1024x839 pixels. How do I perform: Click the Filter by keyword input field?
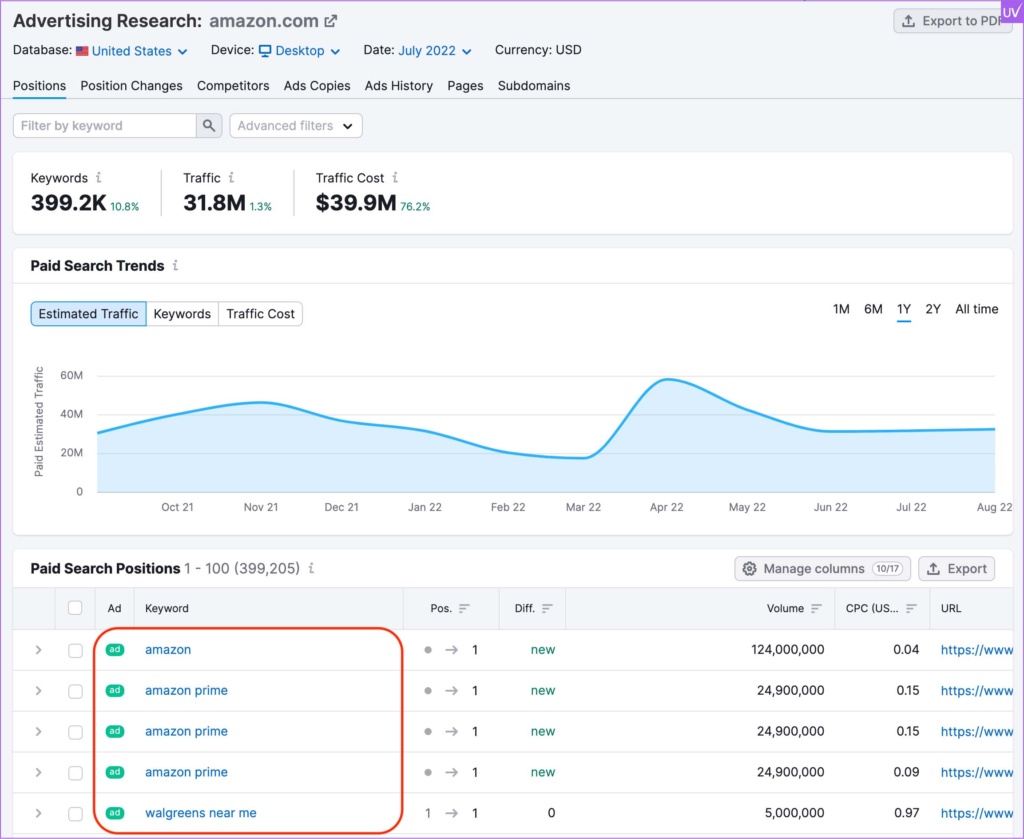[104, 126]
